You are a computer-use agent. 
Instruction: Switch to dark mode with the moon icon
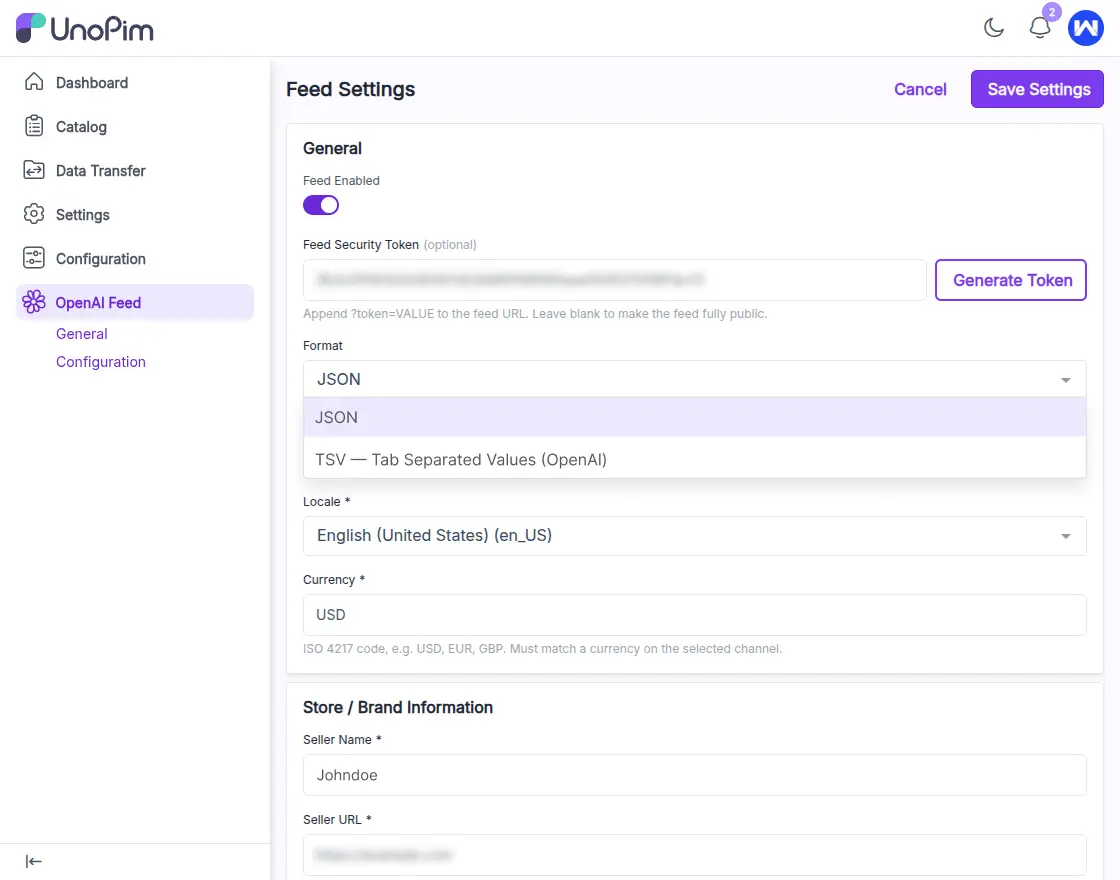(x=993, y=28)
